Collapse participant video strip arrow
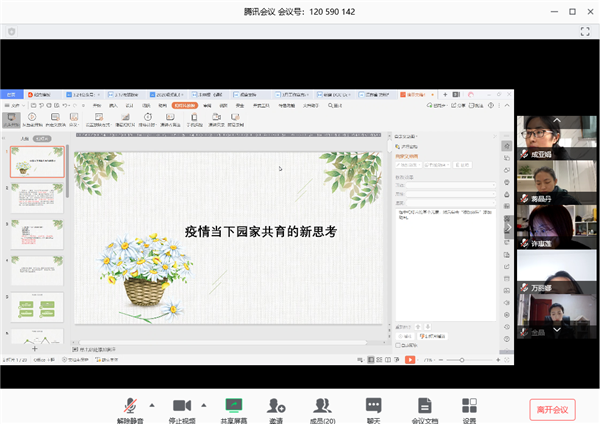 508,227
